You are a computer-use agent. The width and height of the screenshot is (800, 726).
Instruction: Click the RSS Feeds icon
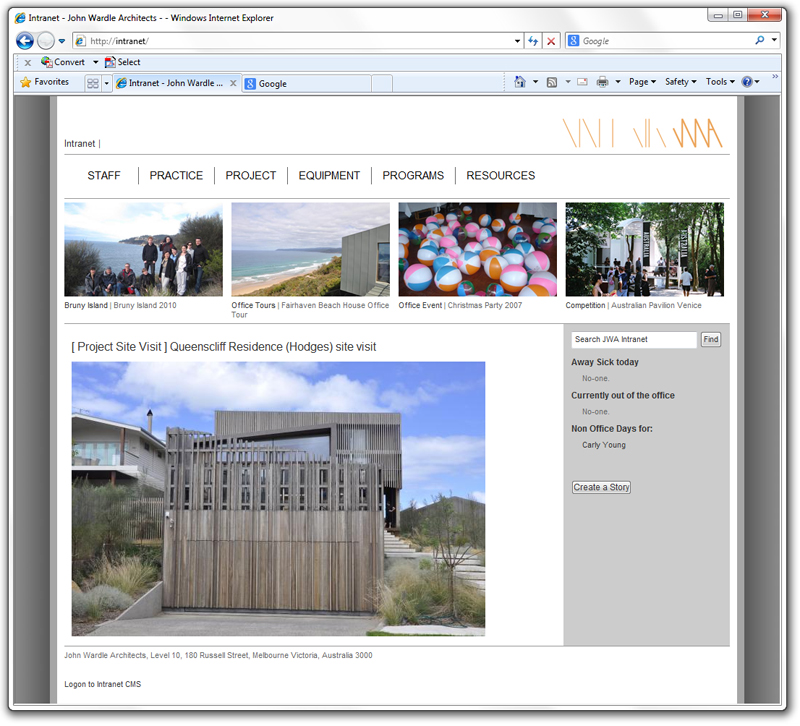point(552,81)
